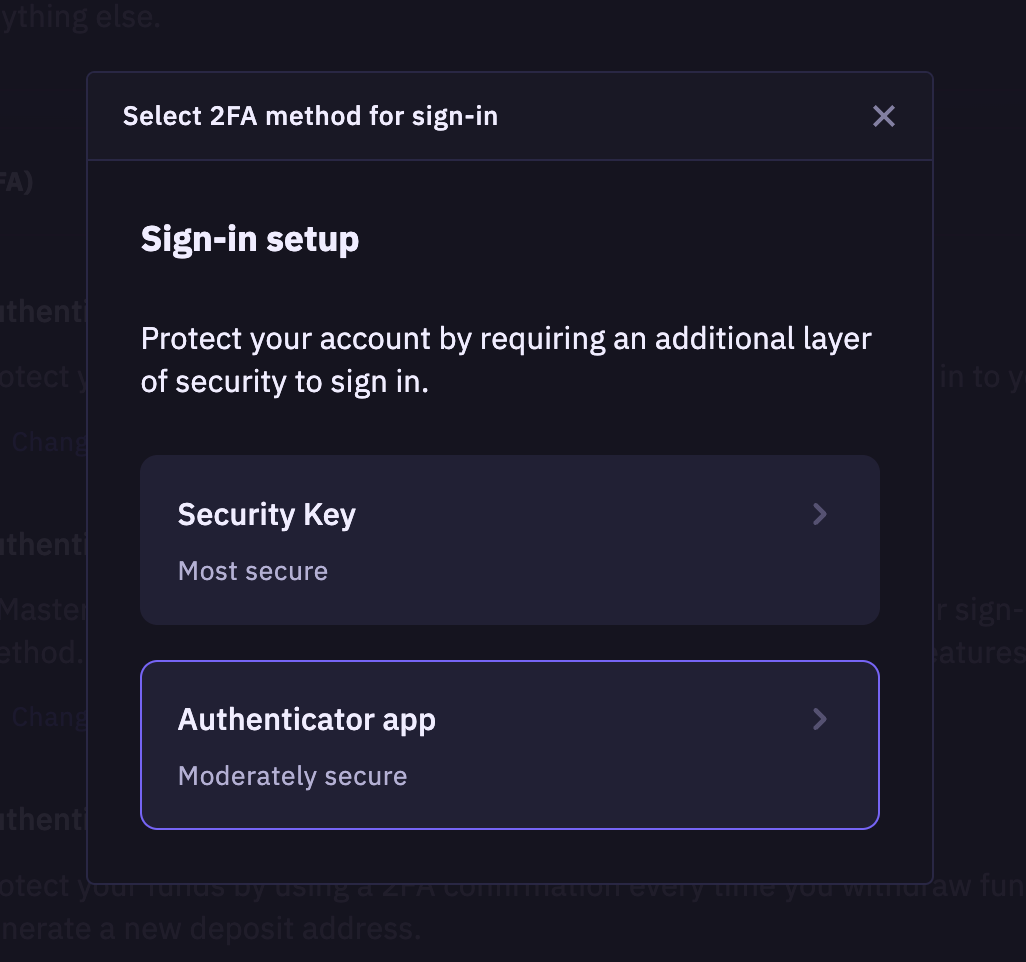Click the chevron arrow beside Security Key
1026x962 pixels.
[820, 514]
